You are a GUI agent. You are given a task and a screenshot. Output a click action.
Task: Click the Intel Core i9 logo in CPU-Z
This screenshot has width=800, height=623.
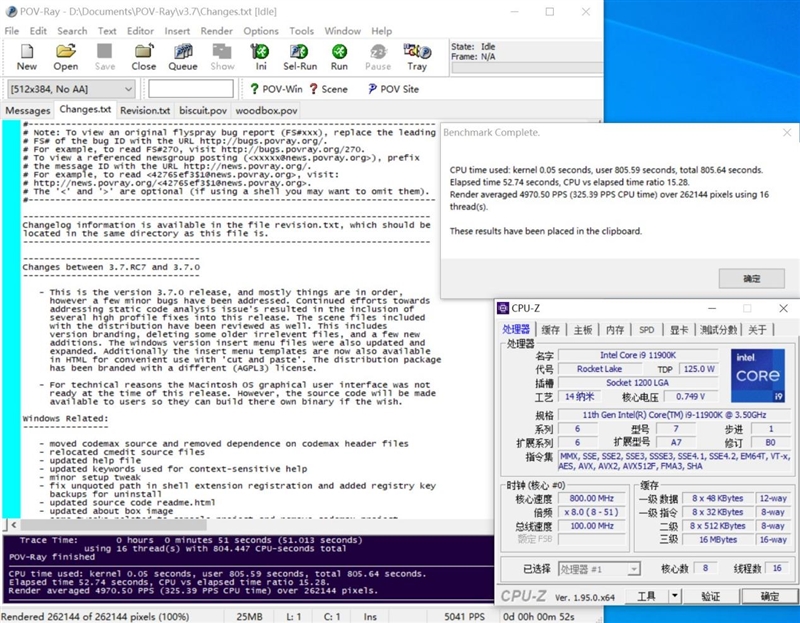(758, 376)
